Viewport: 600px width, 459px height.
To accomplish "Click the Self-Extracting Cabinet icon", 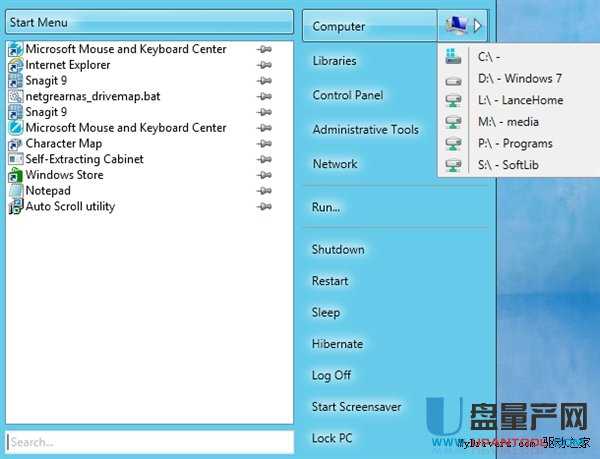I will [15, 159].
